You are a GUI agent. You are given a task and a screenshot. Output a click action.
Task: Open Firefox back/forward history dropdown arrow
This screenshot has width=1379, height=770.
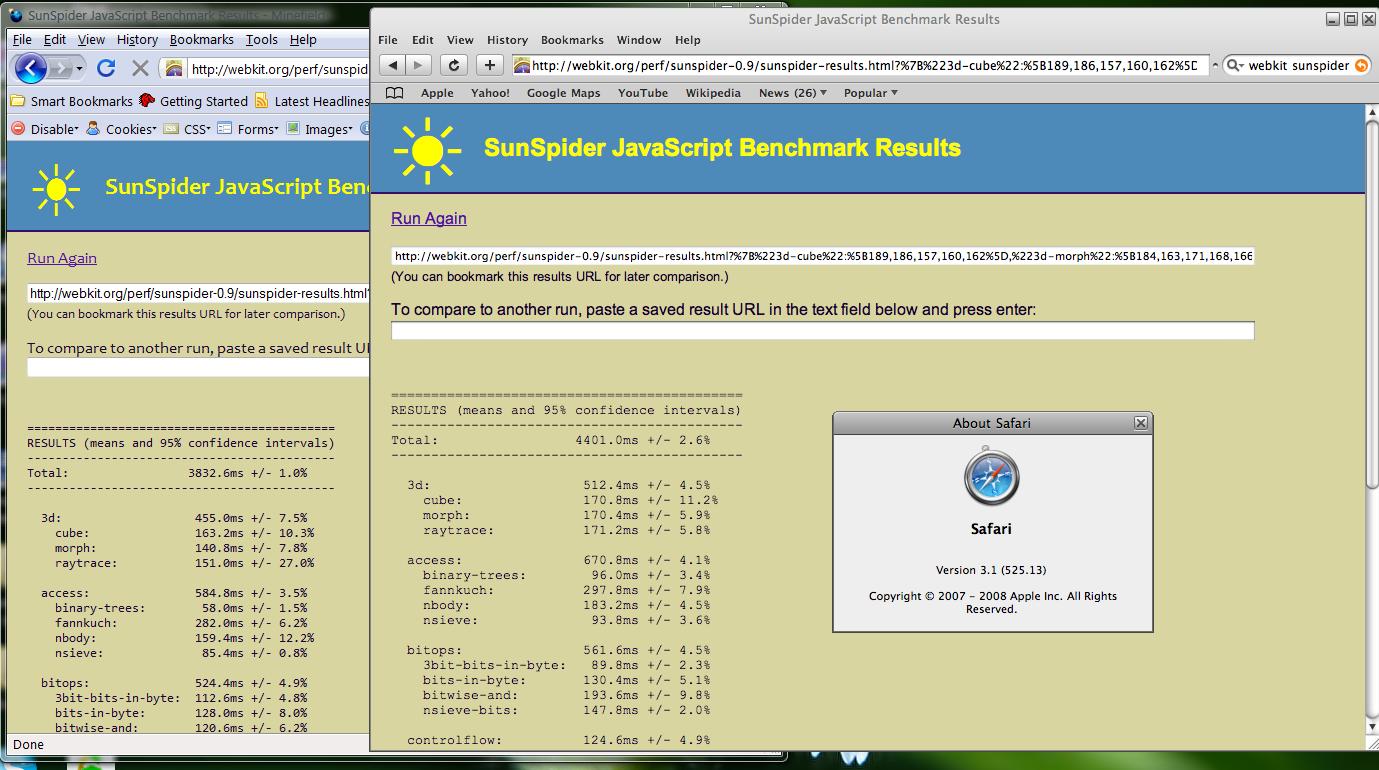(x=80, y=68)
